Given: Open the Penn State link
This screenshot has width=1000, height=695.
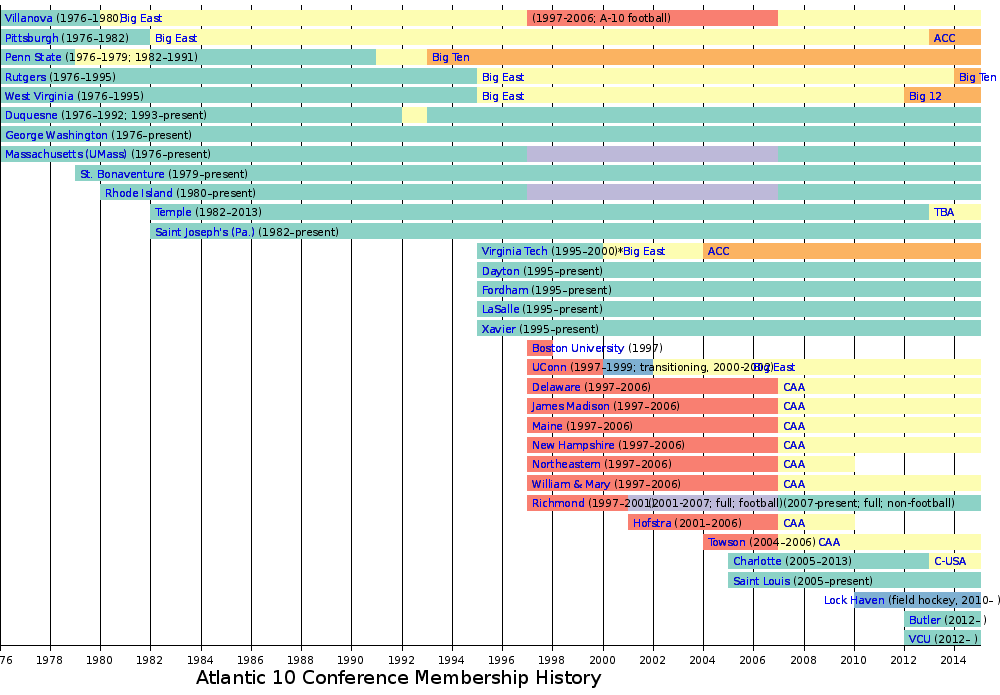Looking at the screenshot, I should tap(33, 57).
